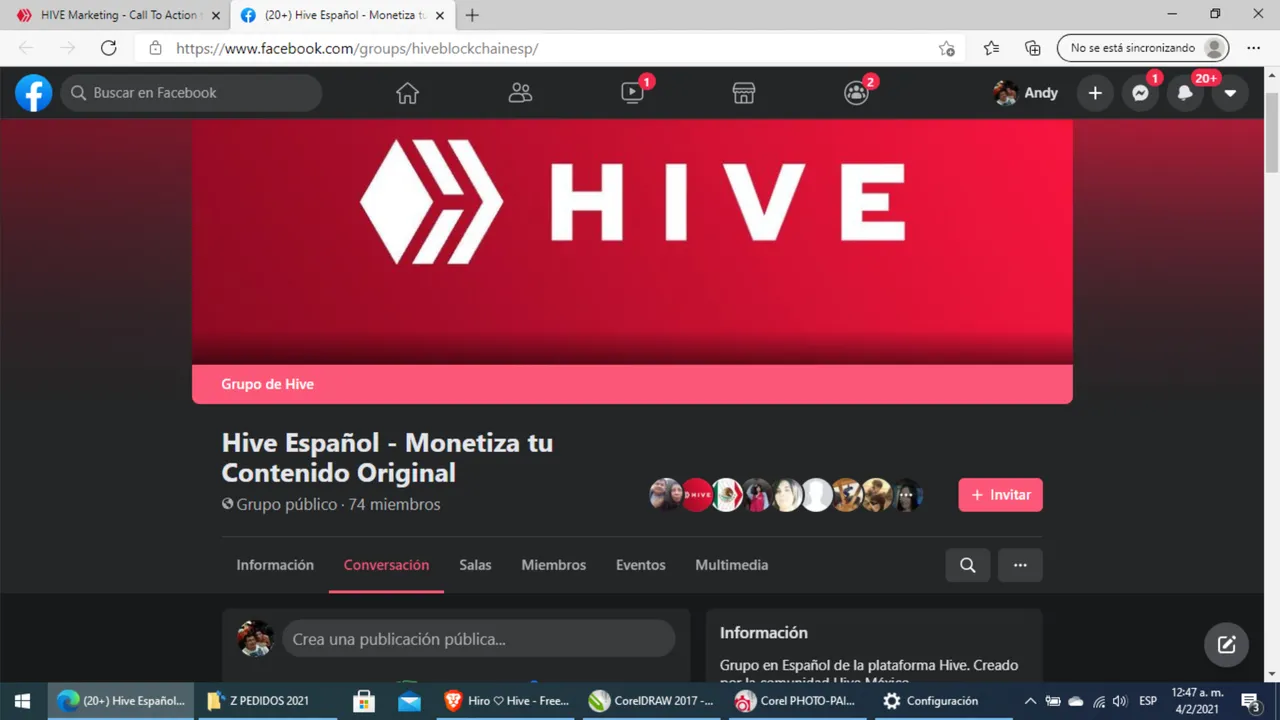The height and width of the screenshot is (720, 1280).
Task: Close the Hive Español browser tab
Action: 440,15
